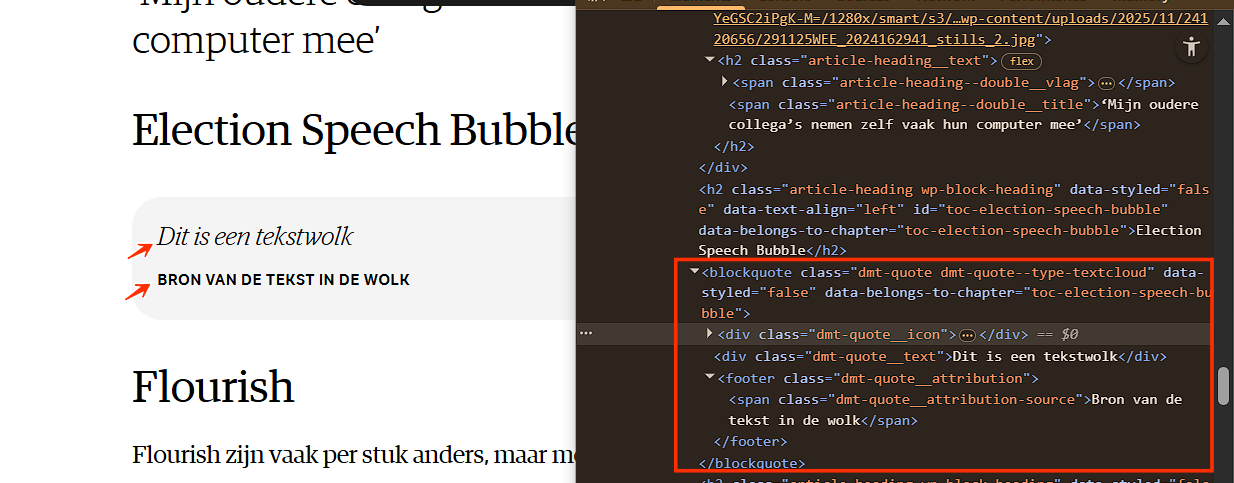Click ellipsis badge in article-heading--double__vlag span
Viewport: 1234px width, 483px height.
[1106, 83]
